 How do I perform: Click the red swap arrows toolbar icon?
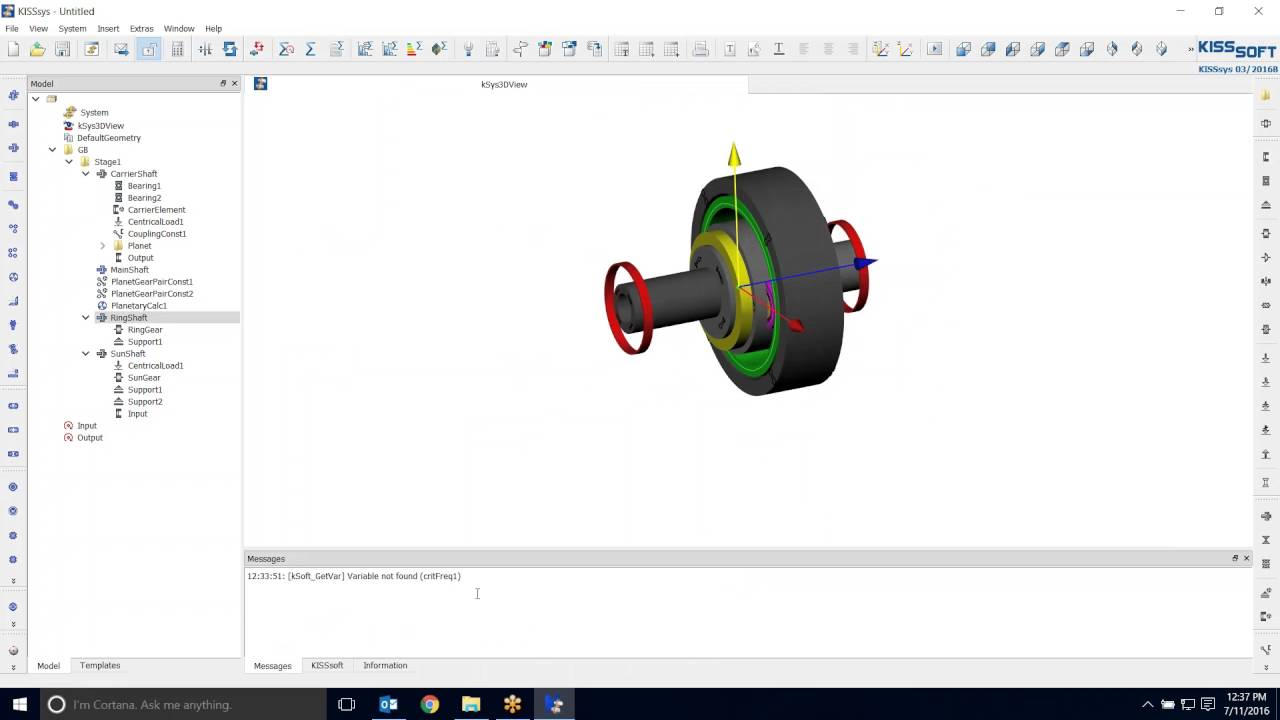257,49
